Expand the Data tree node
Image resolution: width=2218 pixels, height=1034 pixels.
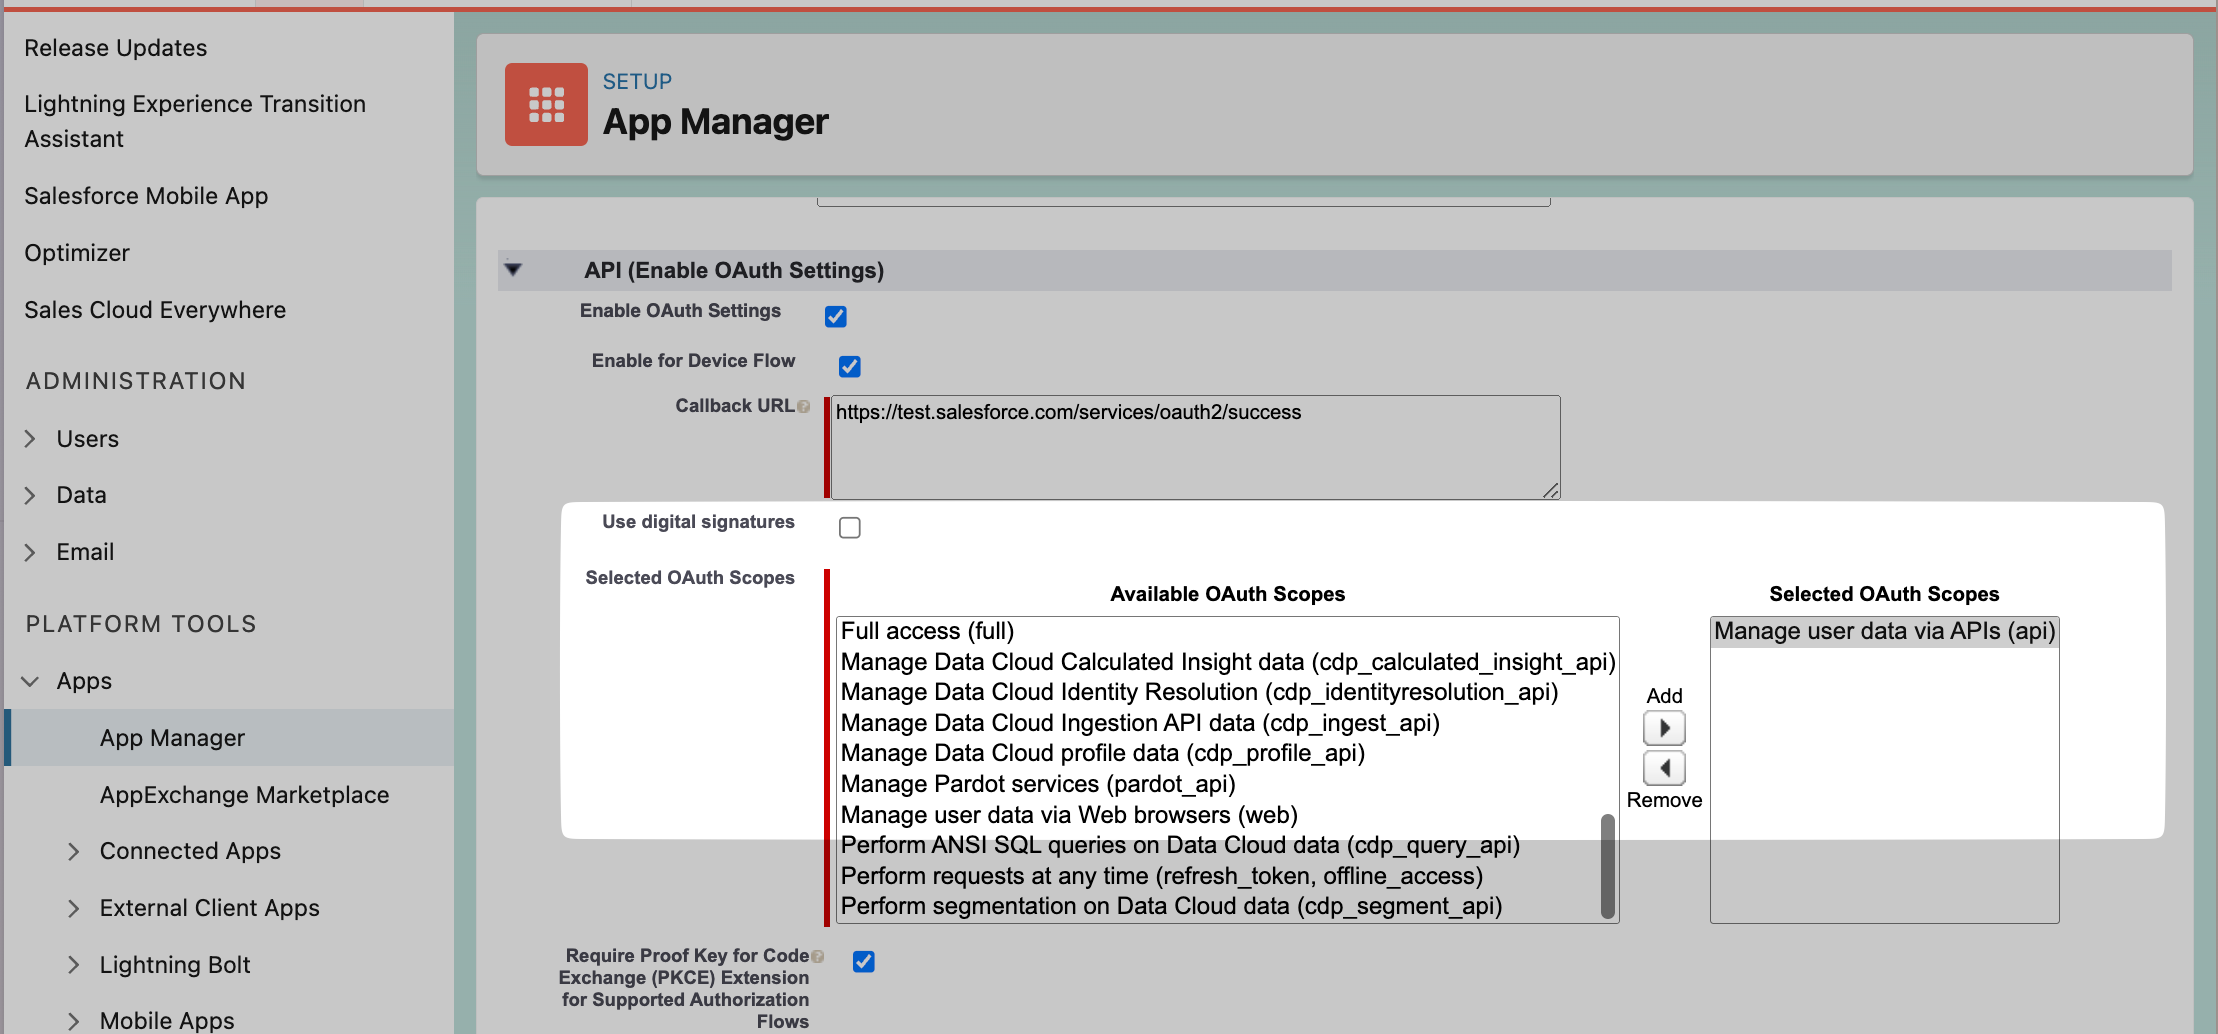pyautogui.click(x=30, y=495)
